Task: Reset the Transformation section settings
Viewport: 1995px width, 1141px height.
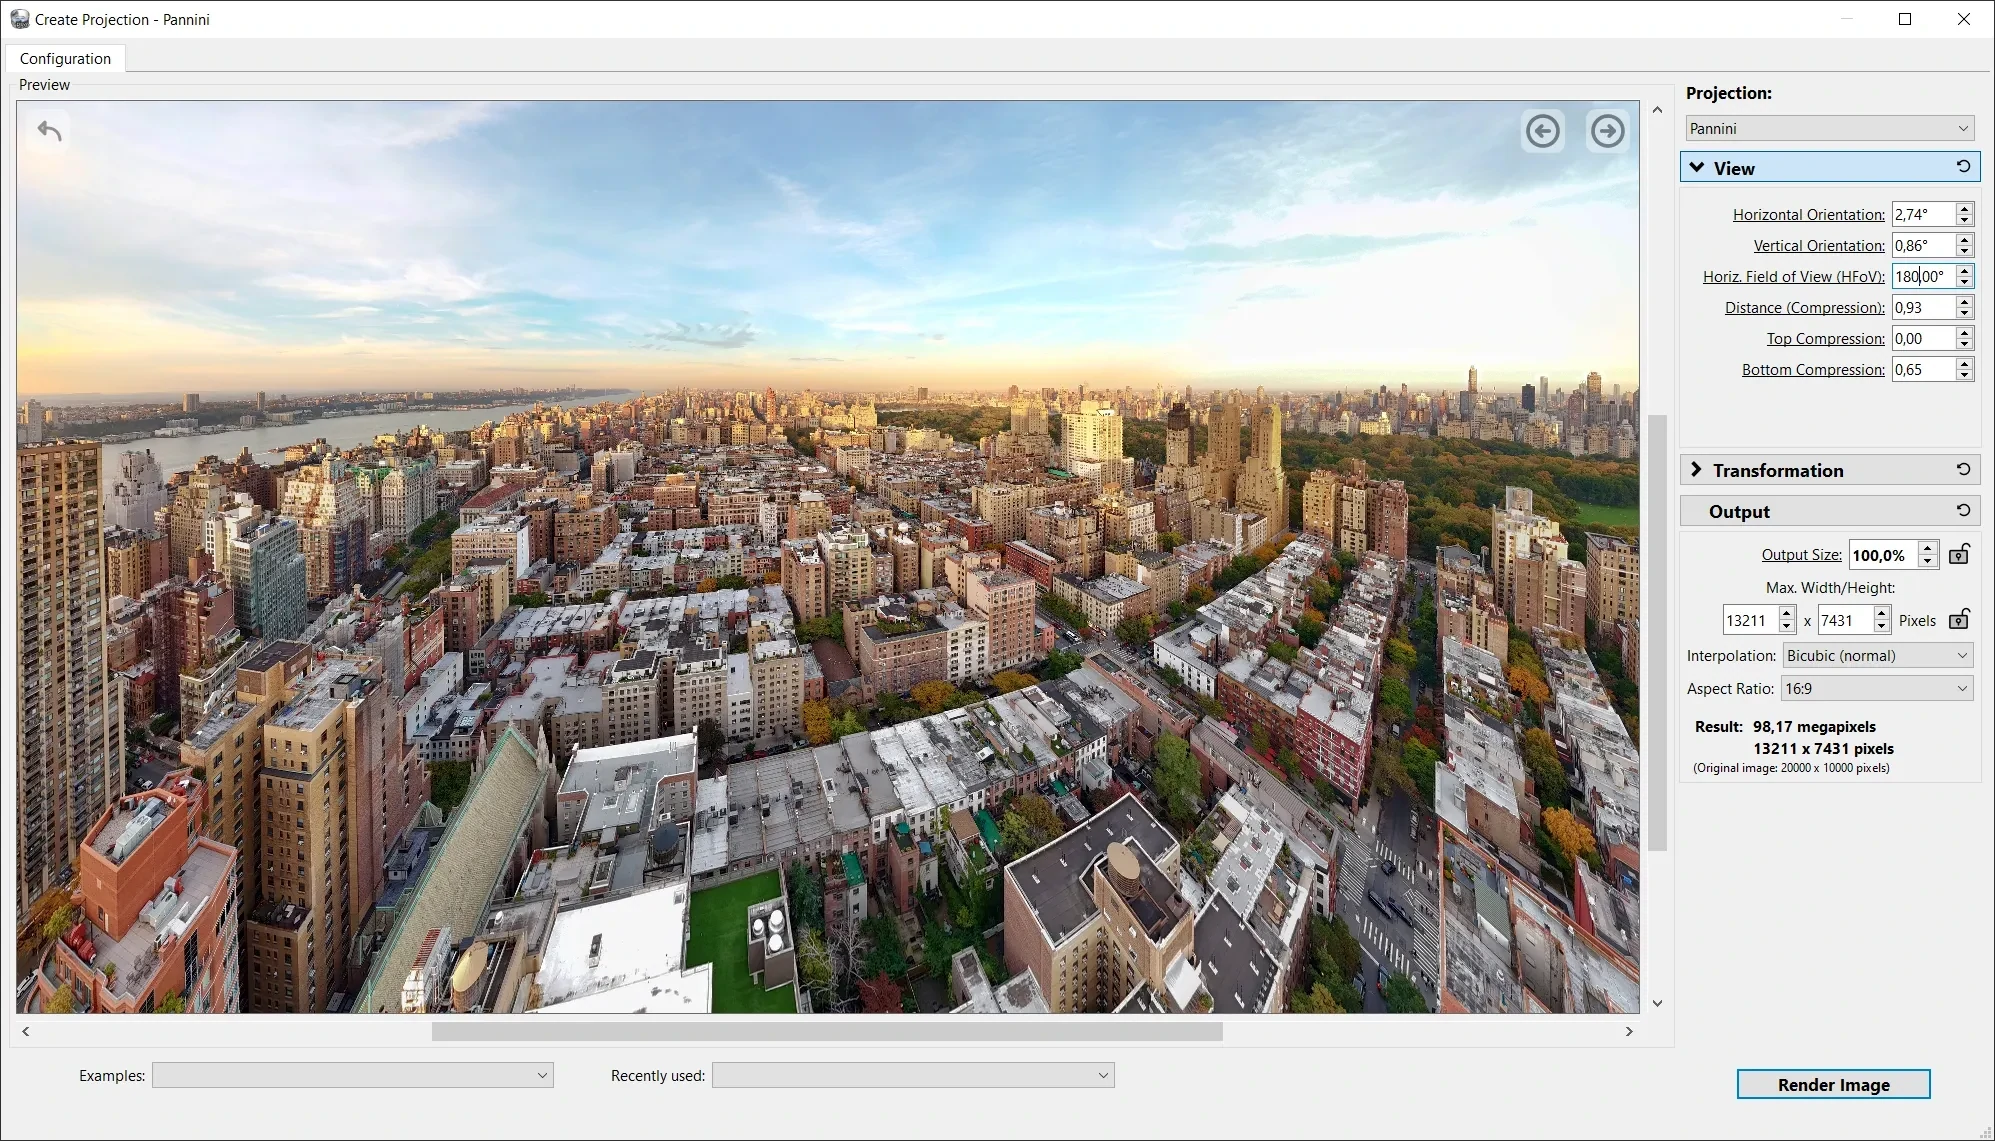Action: point(1963,469)
